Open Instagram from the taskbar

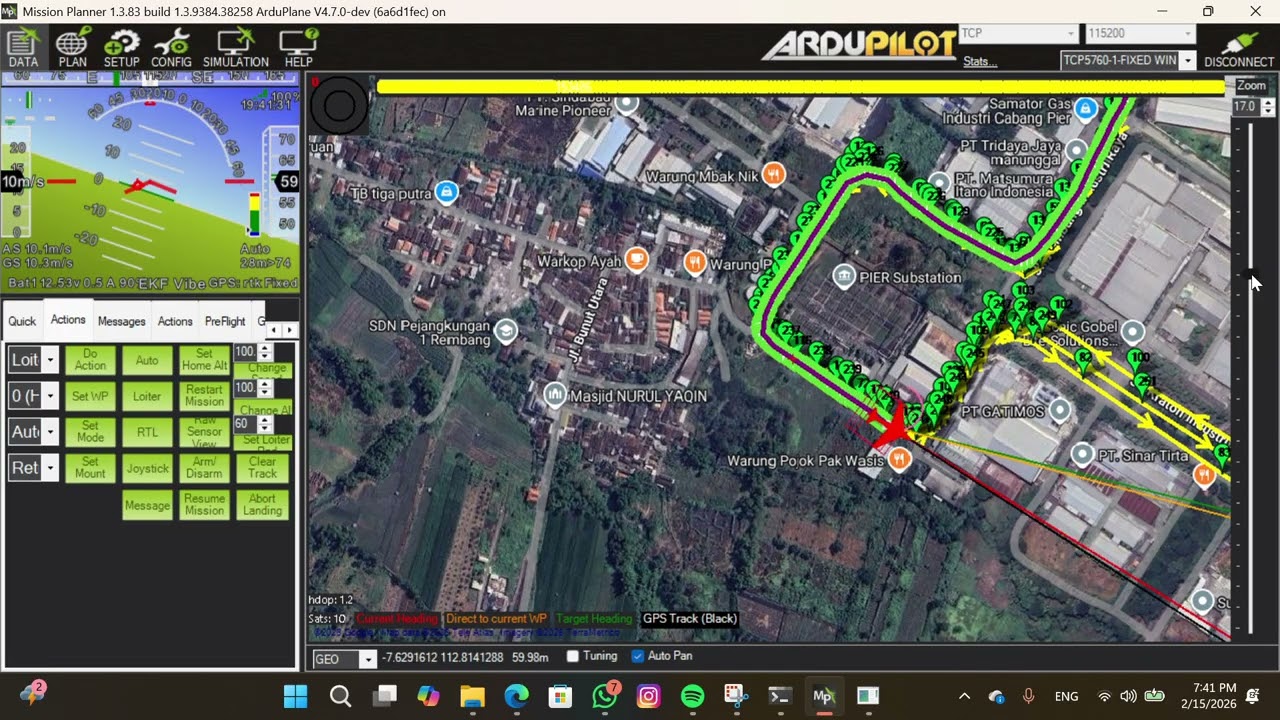648,696
